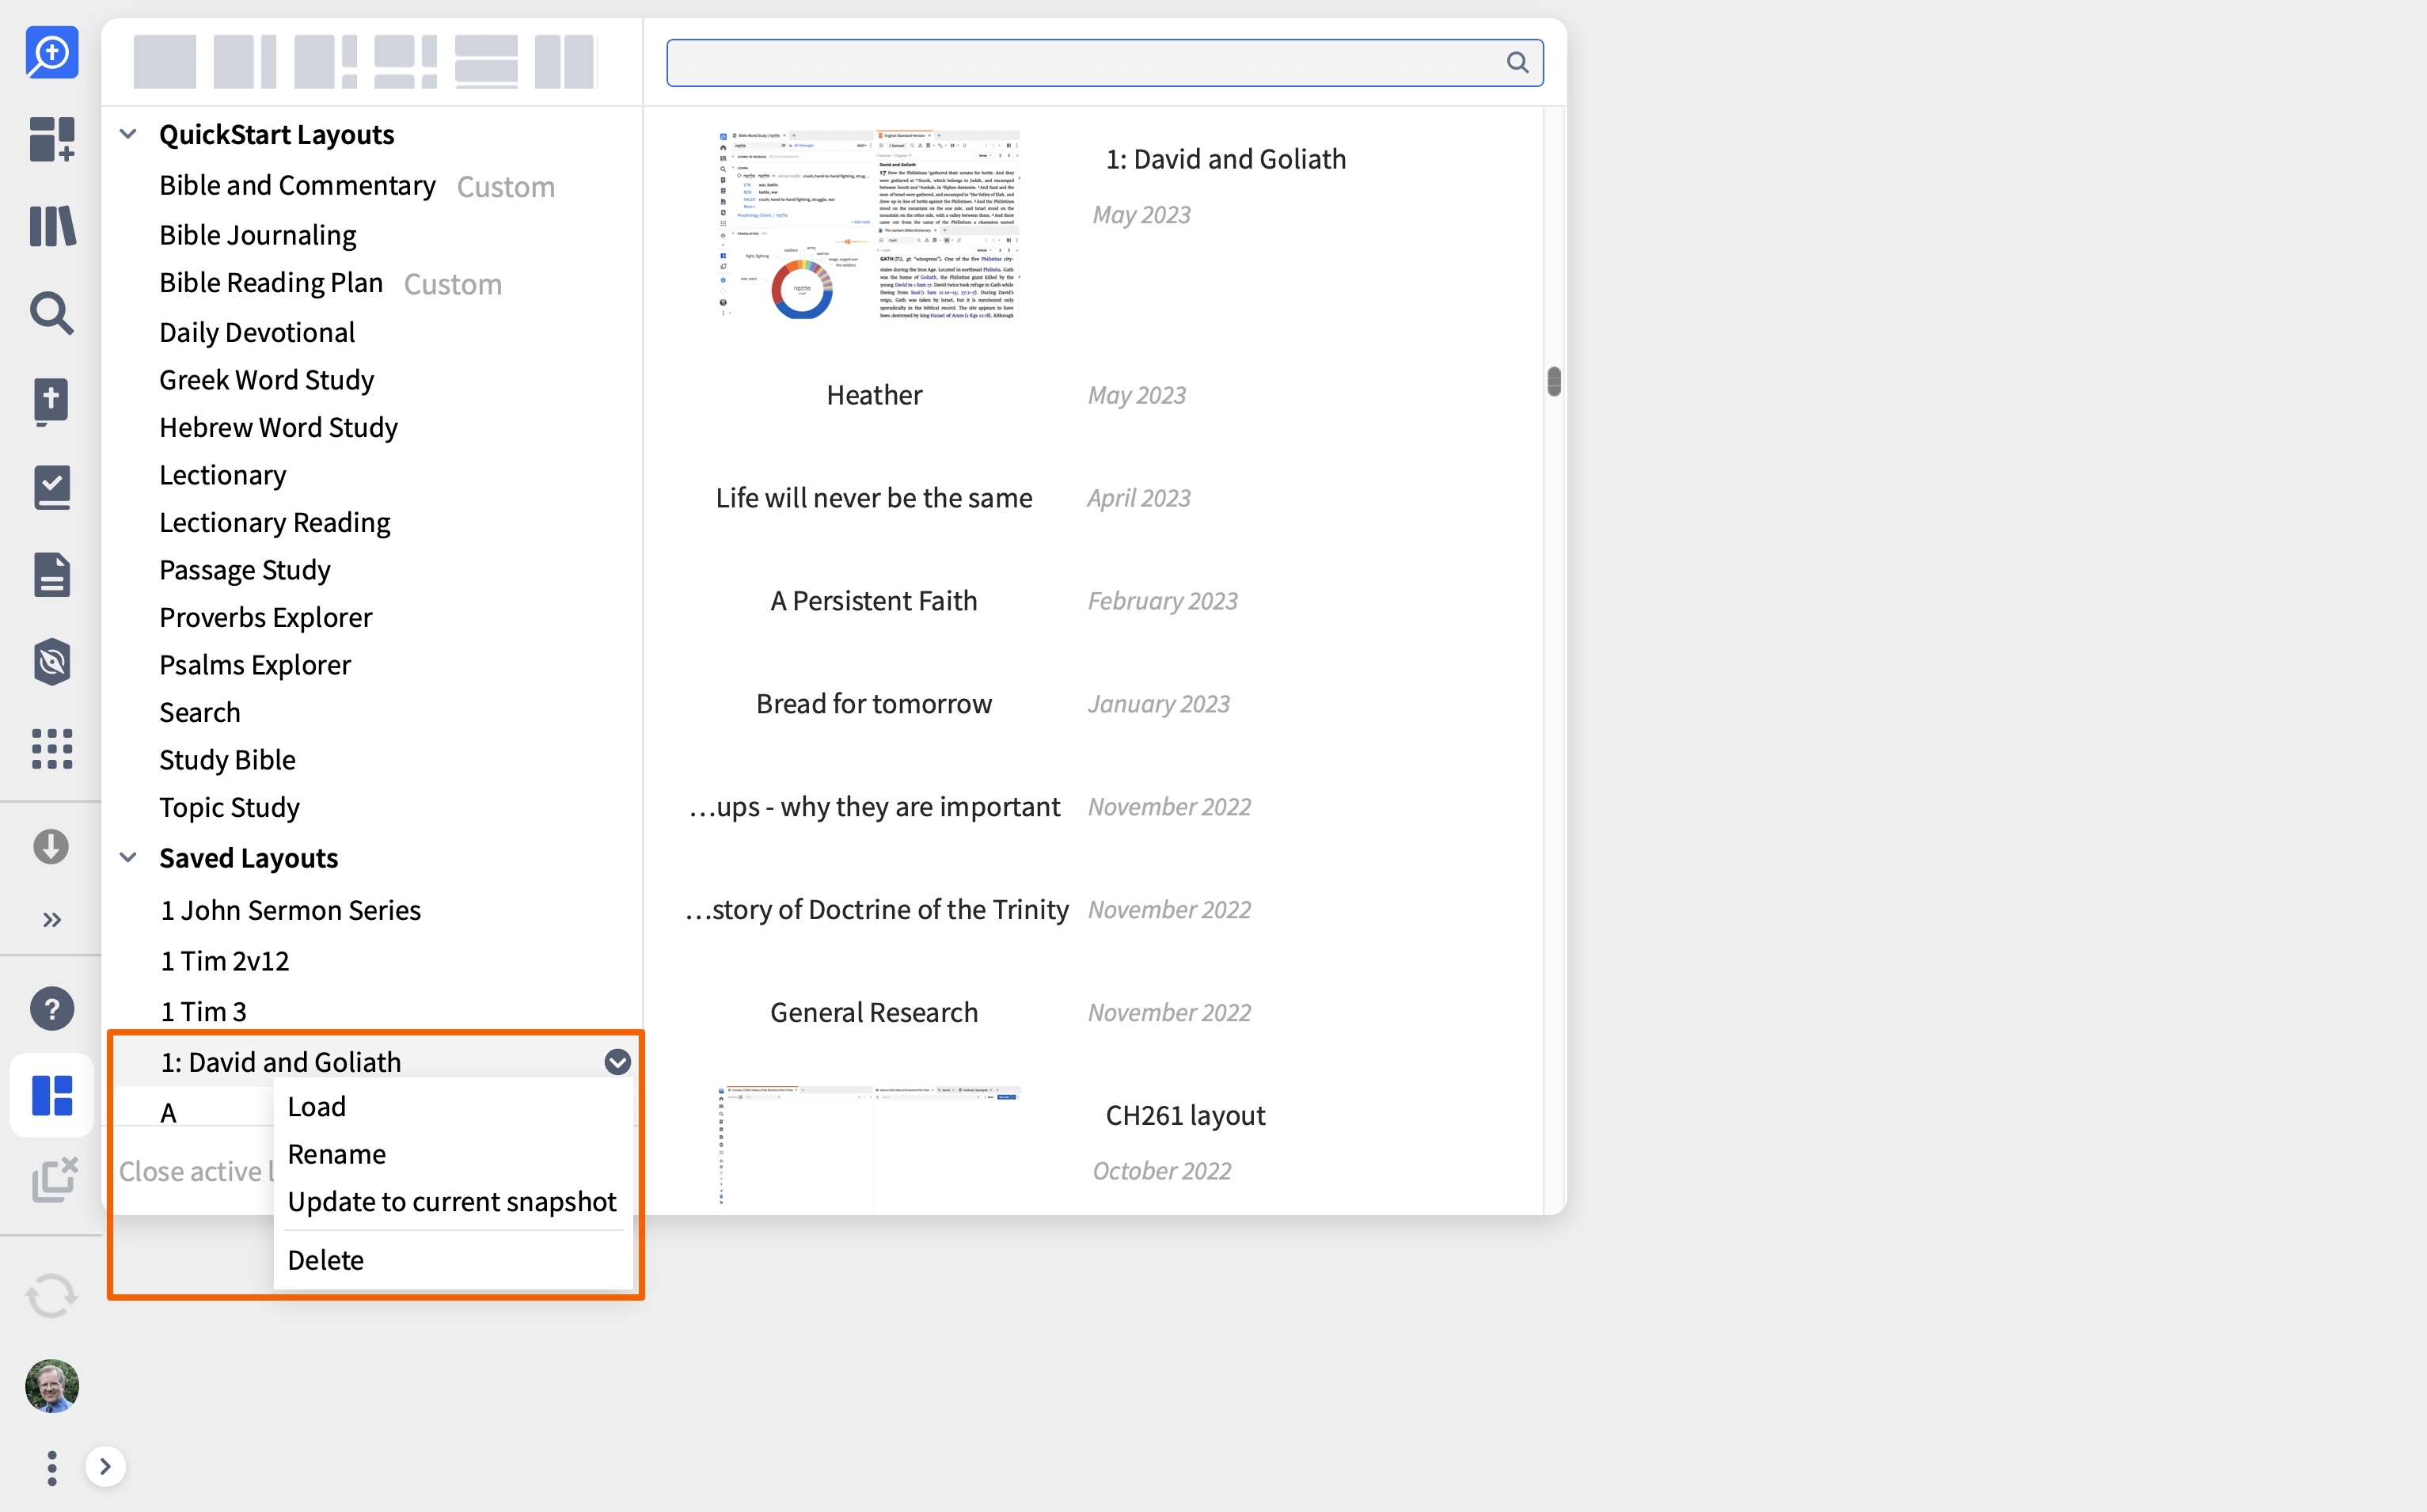Click the close all panels icon

54,1180
